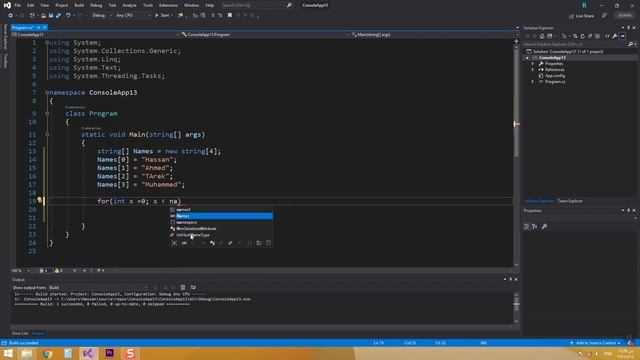Open the View menu

point(44,5)
